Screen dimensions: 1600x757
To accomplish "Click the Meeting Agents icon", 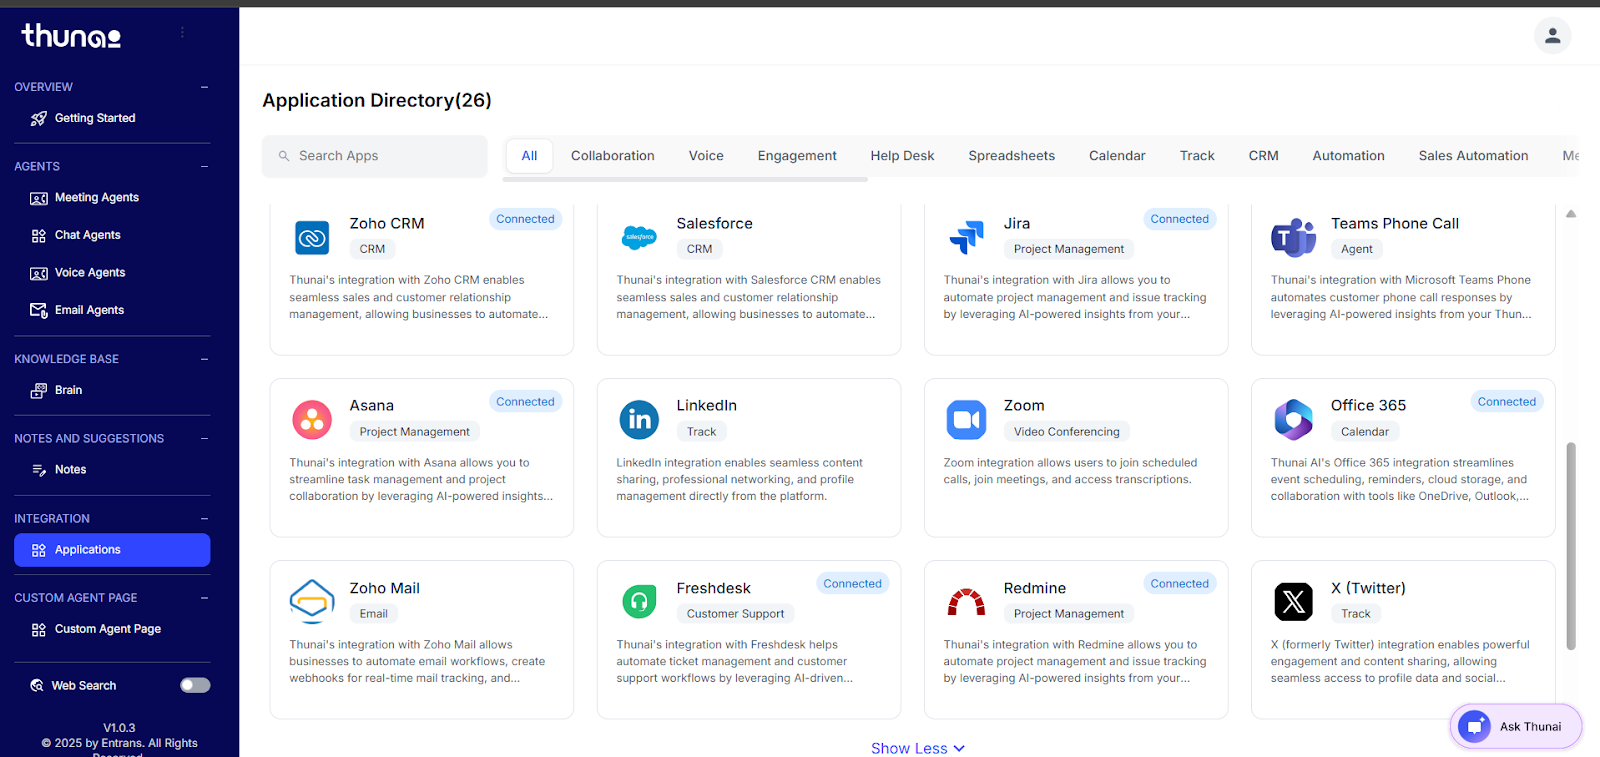I will (x=39, y=198).
